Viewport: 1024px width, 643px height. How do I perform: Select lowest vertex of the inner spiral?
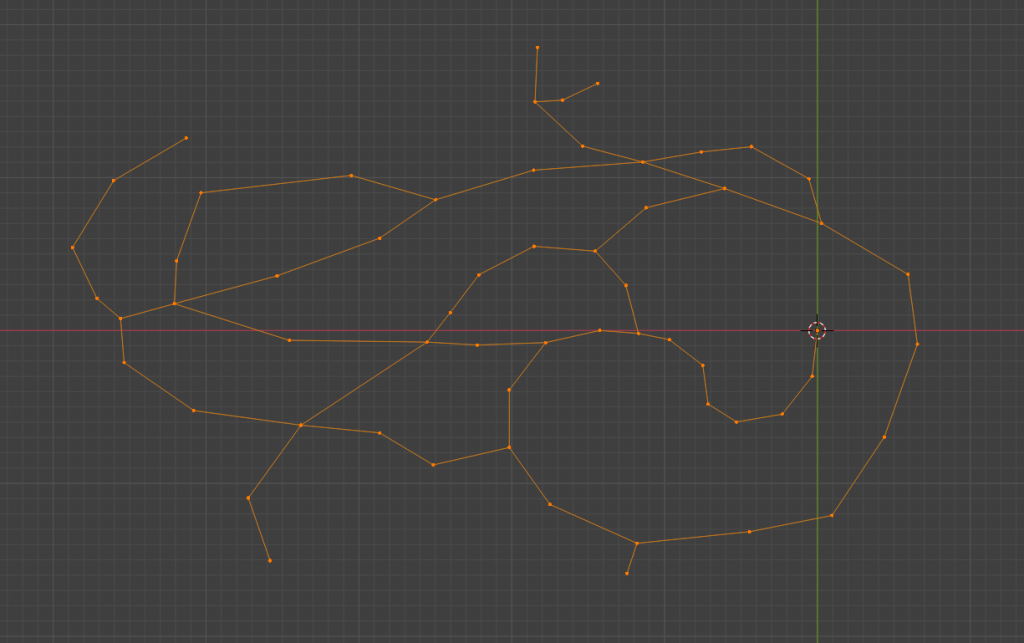coord(737,422)
